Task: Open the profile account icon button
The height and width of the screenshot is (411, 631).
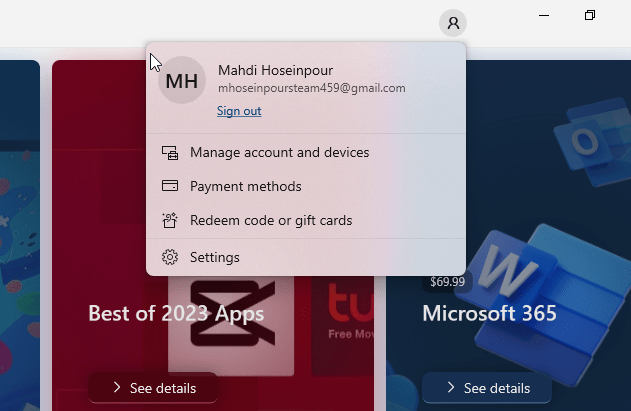Action: point(453,23)
